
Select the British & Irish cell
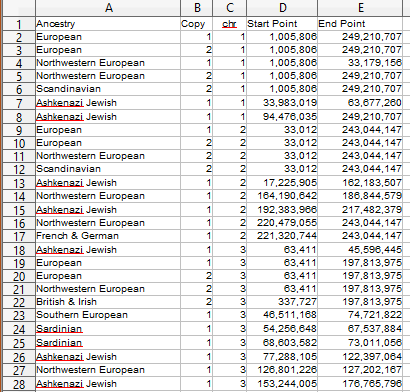click(x=108, y=302)
